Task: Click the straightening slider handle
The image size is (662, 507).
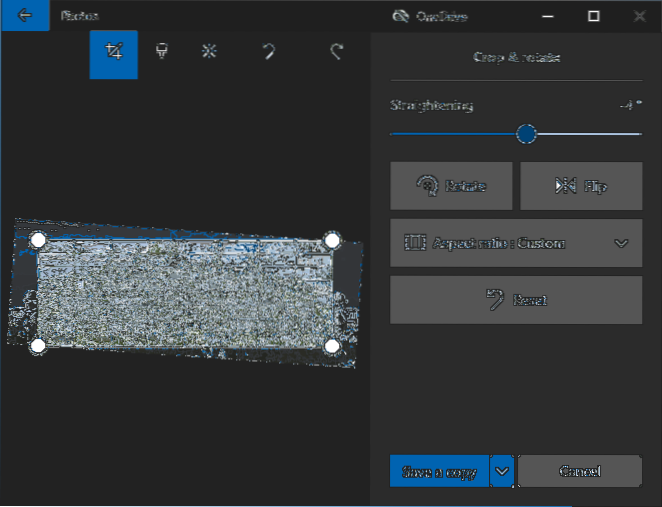Action: pyautogui.click(x=526, y=134)
